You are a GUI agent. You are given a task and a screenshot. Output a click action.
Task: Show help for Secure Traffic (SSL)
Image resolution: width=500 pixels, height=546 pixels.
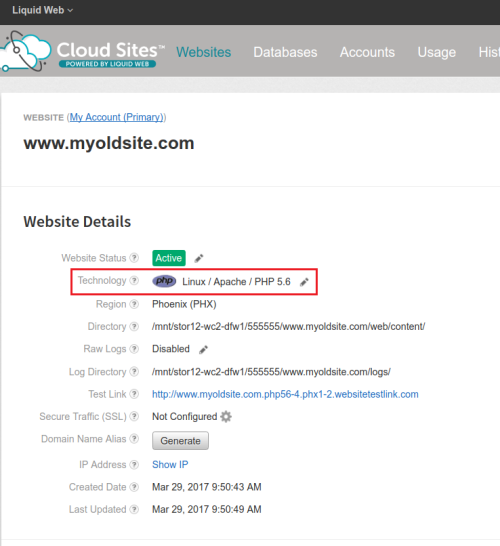(x=134, y=416)
